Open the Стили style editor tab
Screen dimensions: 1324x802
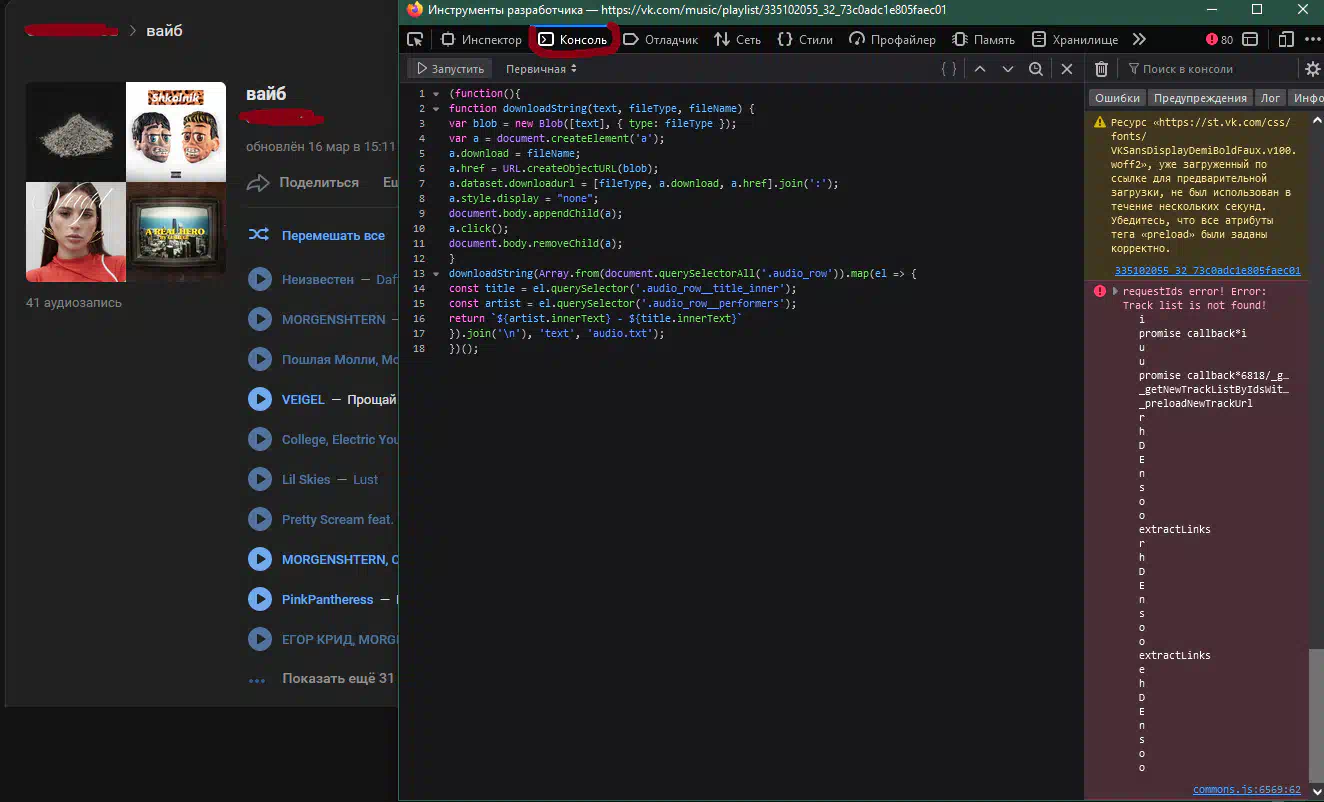point(805,40)
